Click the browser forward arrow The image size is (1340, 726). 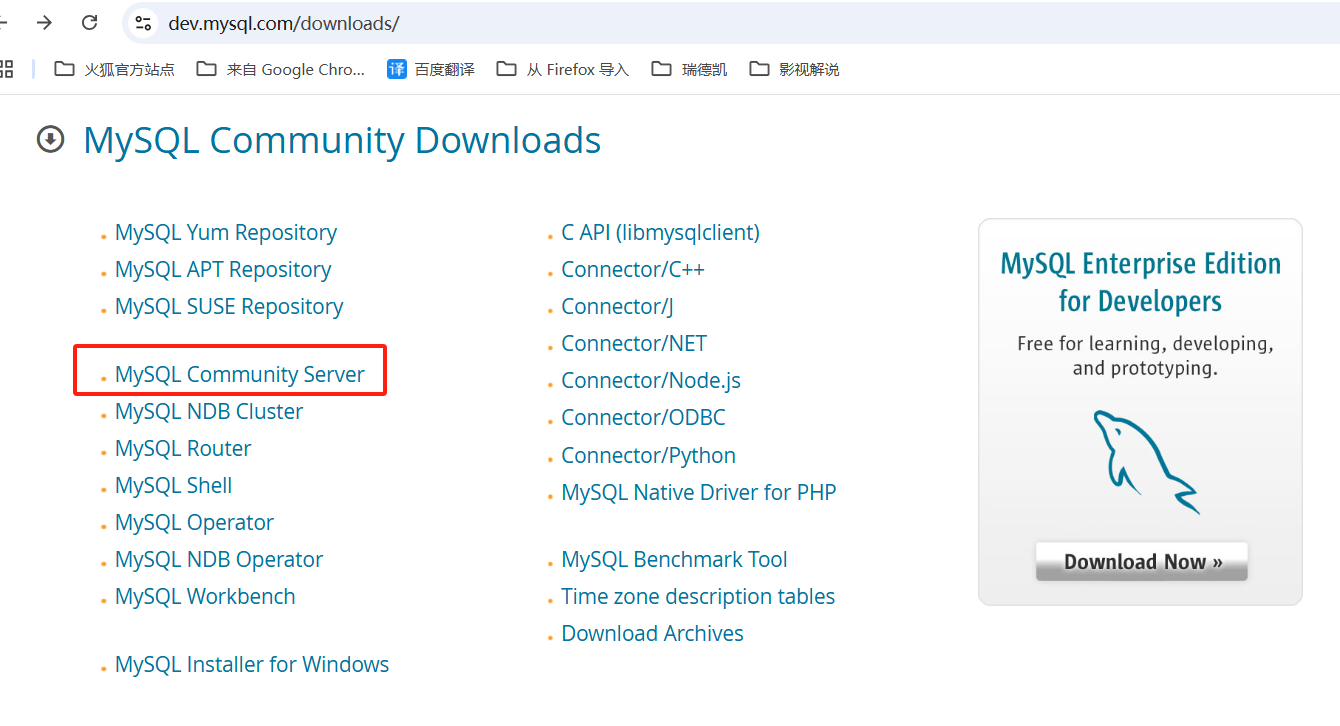click(x=42, y=22)
